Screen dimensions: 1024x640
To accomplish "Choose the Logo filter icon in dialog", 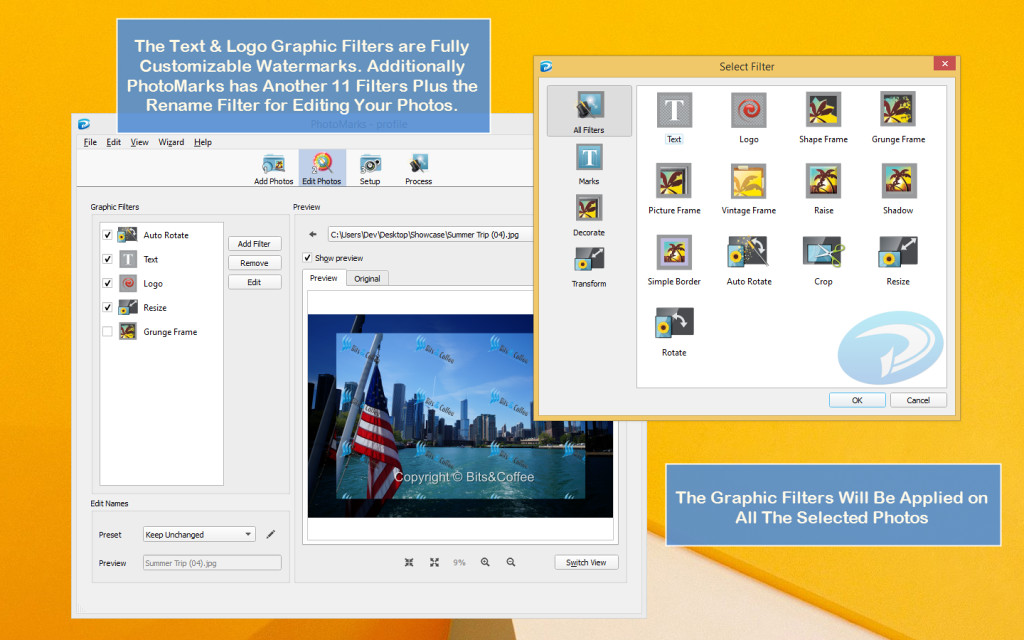I will pyautogui.click(x=748, y=118).
